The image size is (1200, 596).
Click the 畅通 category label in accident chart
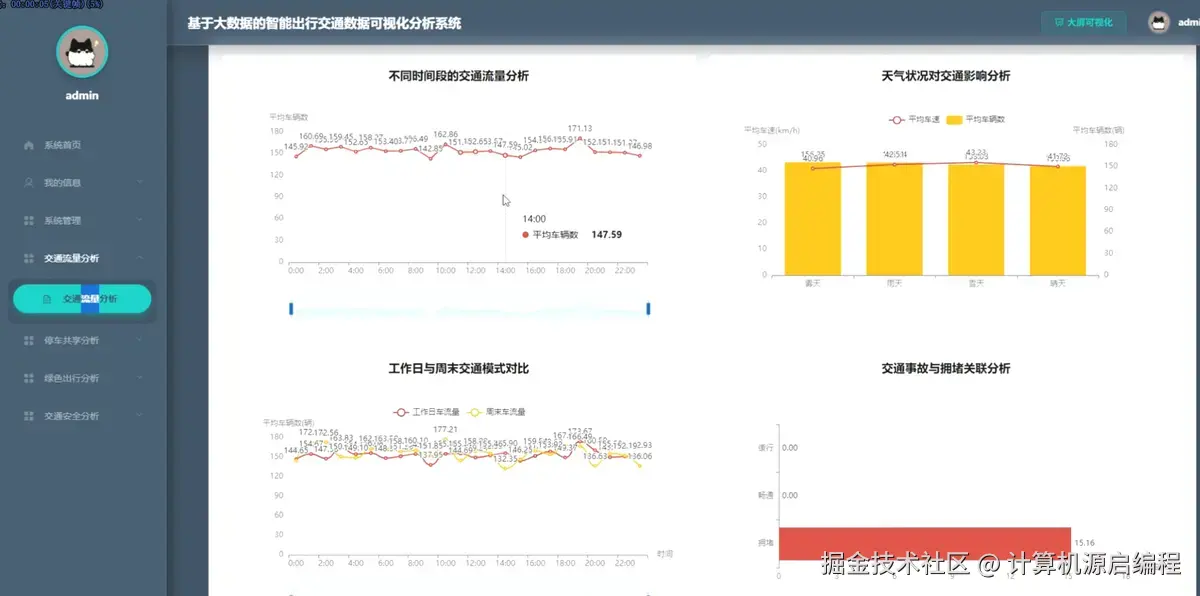coord(766,495)
